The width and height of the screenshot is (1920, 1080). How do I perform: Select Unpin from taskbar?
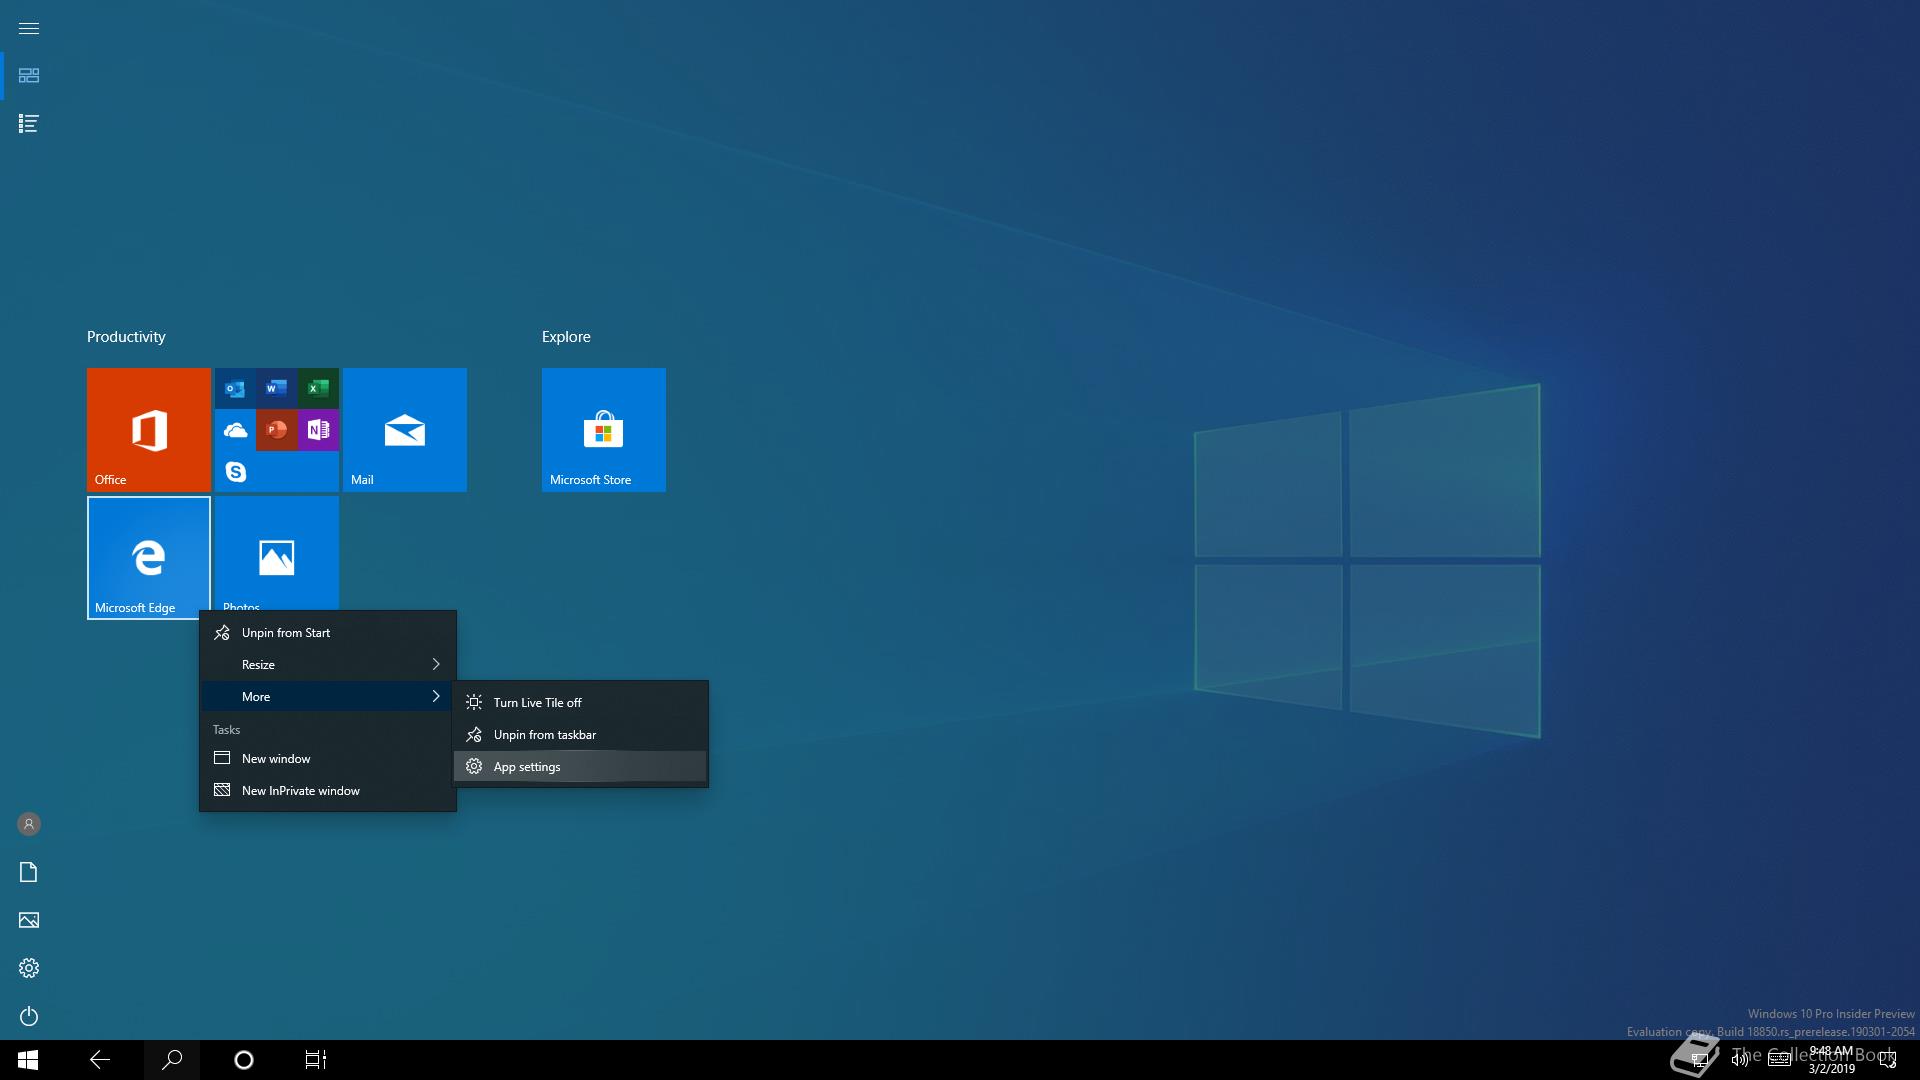580,735
